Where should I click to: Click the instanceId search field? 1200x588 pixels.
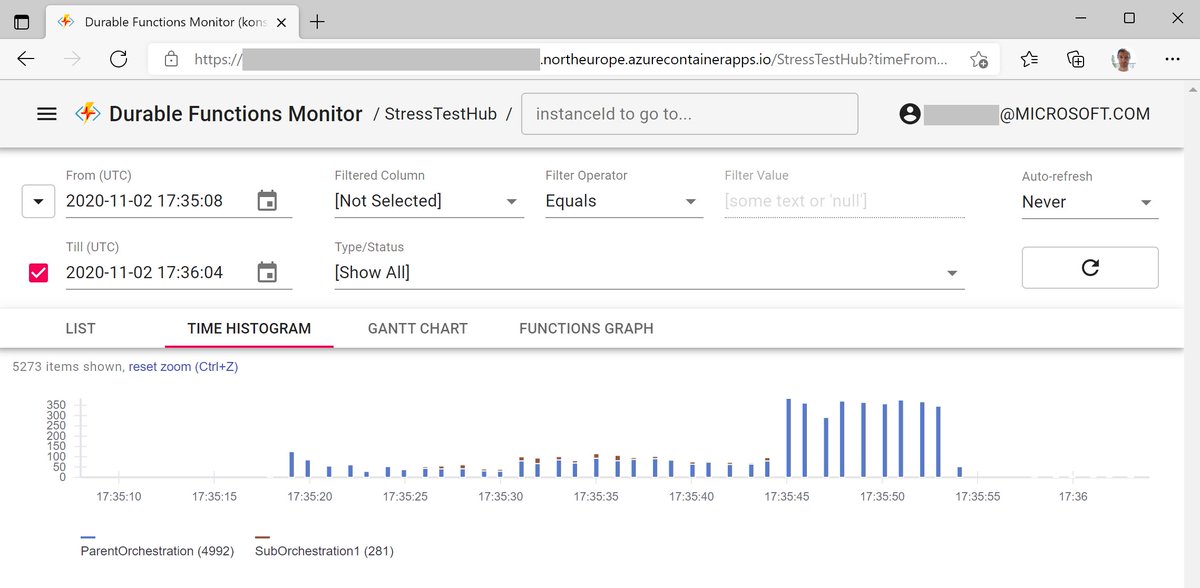(690, 113)
